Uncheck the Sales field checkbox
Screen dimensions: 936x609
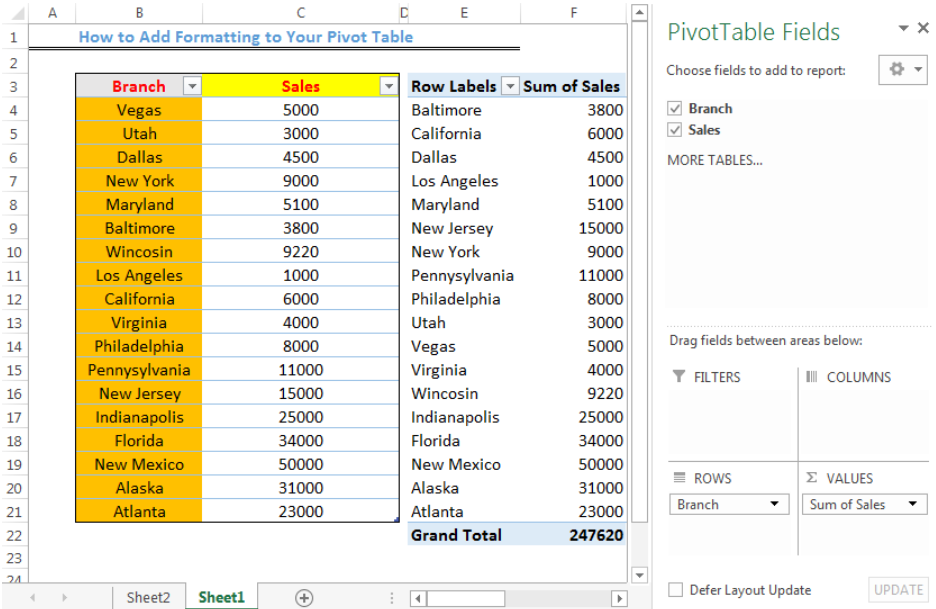click(x=676, y=130)
